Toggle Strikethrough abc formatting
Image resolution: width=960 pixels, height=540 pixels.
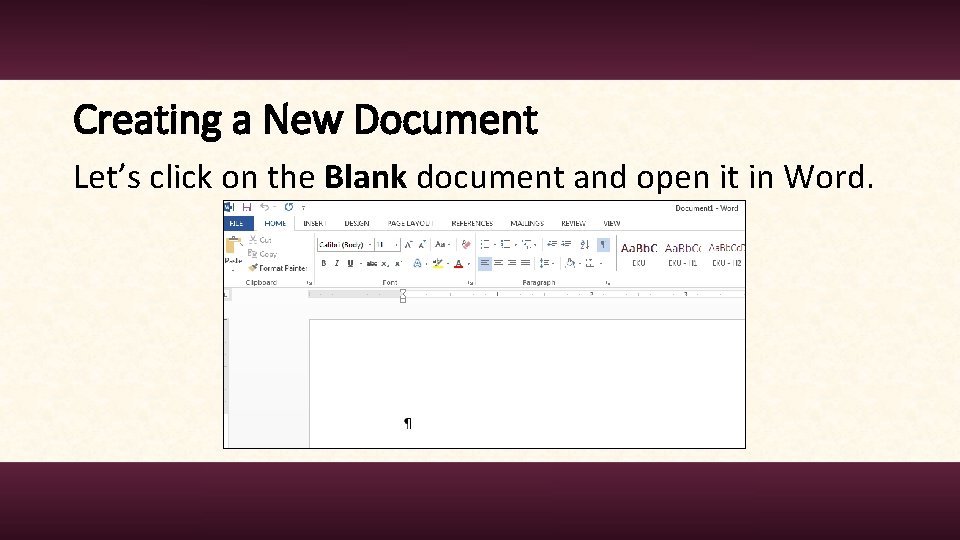[372, 264]
